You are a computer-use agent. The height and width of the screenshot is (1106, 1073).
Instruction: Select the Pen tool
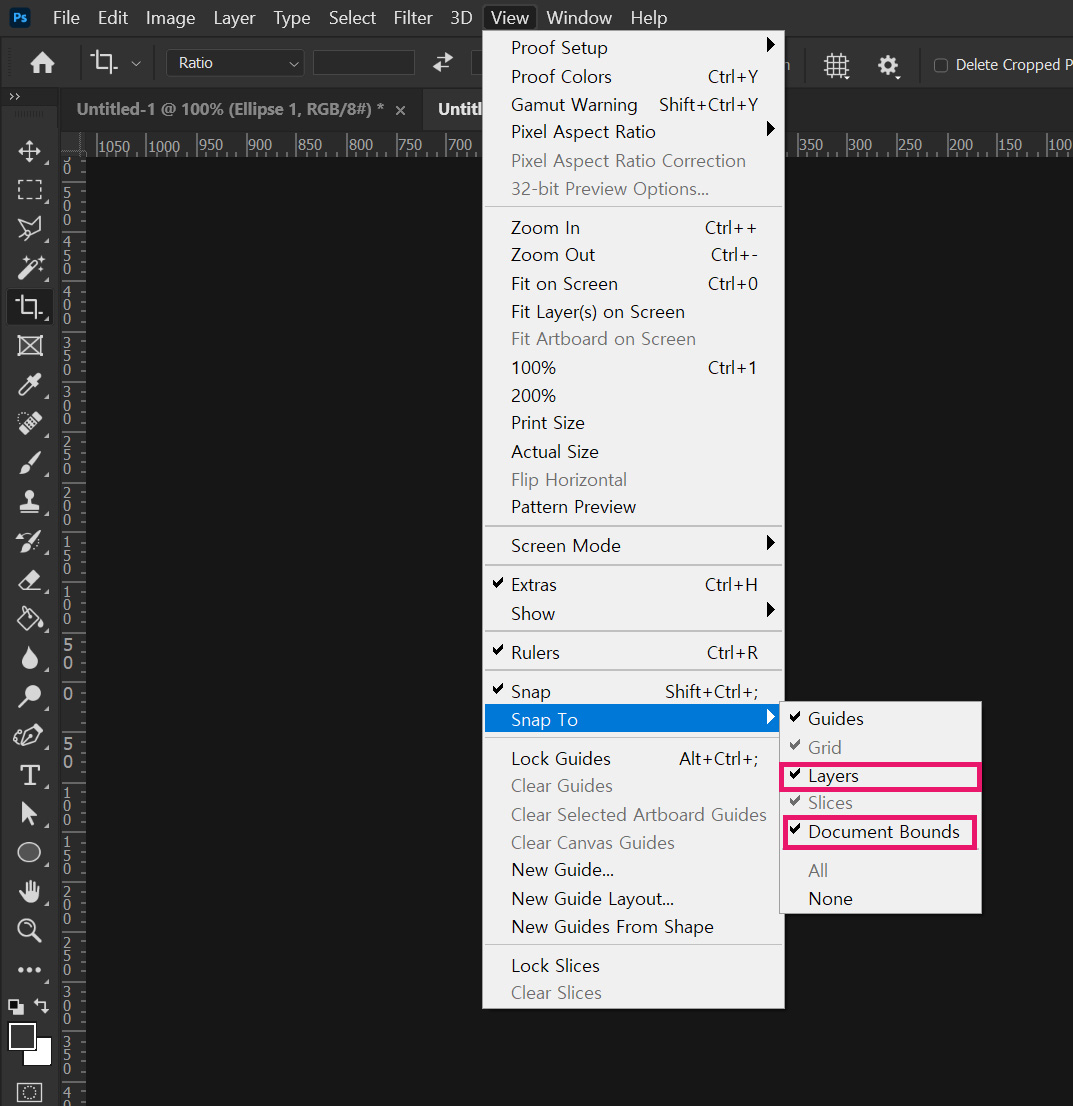[29, 736]
